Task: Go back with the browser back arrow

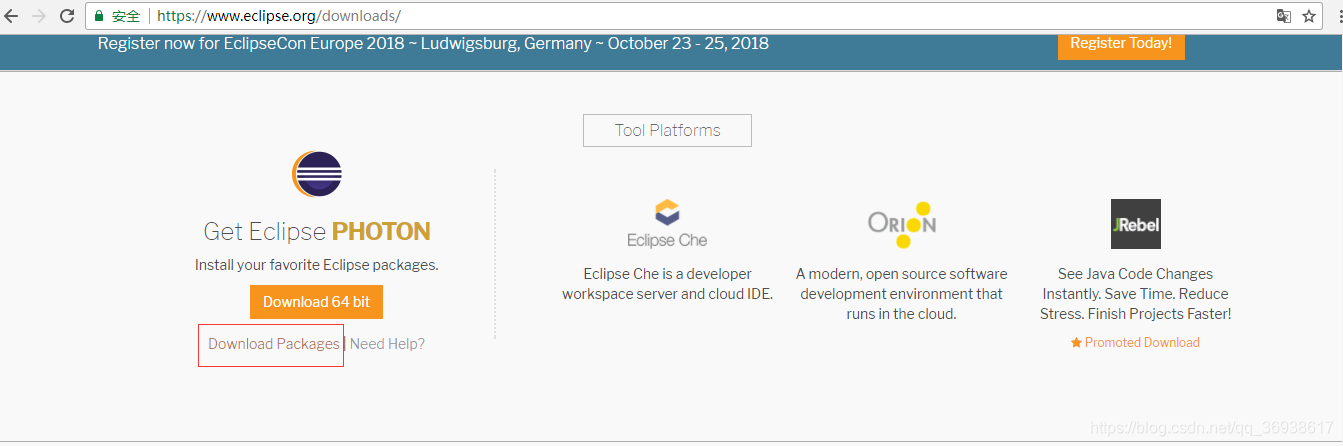Action: point(12,16)
